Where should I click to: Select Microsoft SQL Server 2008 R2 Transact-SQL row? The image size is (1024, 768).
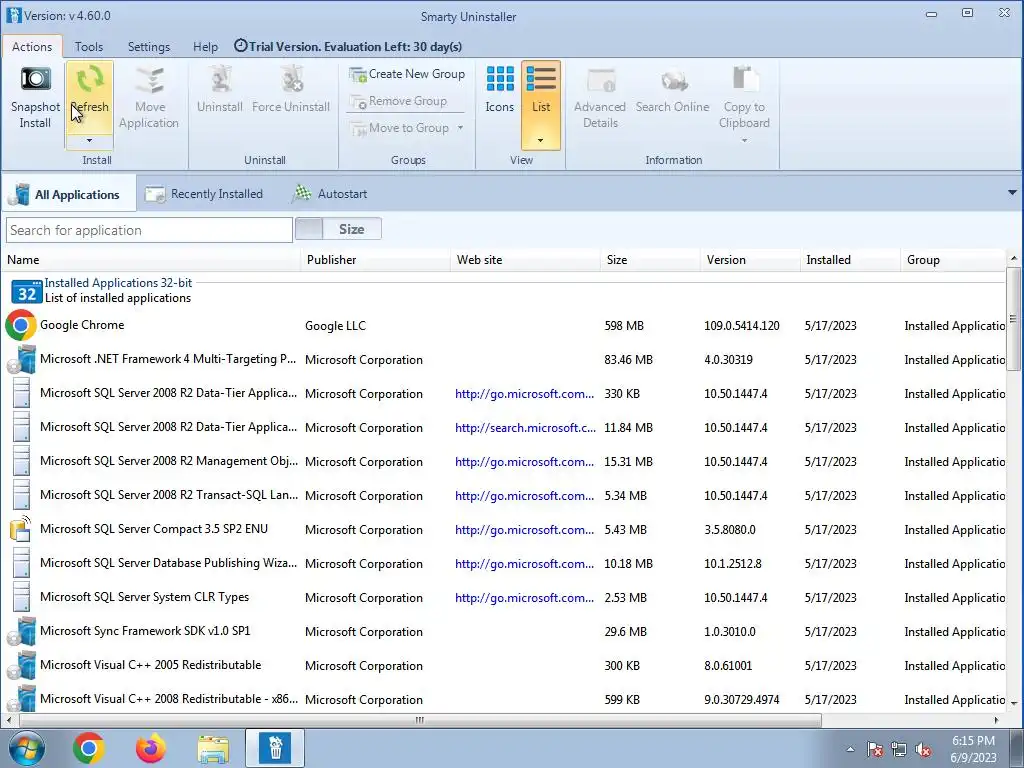click(505, 496)
